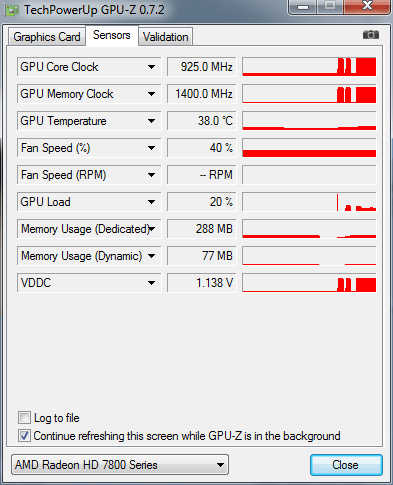
Task: Click the maximize button in title bar
Action: [330, 6]
